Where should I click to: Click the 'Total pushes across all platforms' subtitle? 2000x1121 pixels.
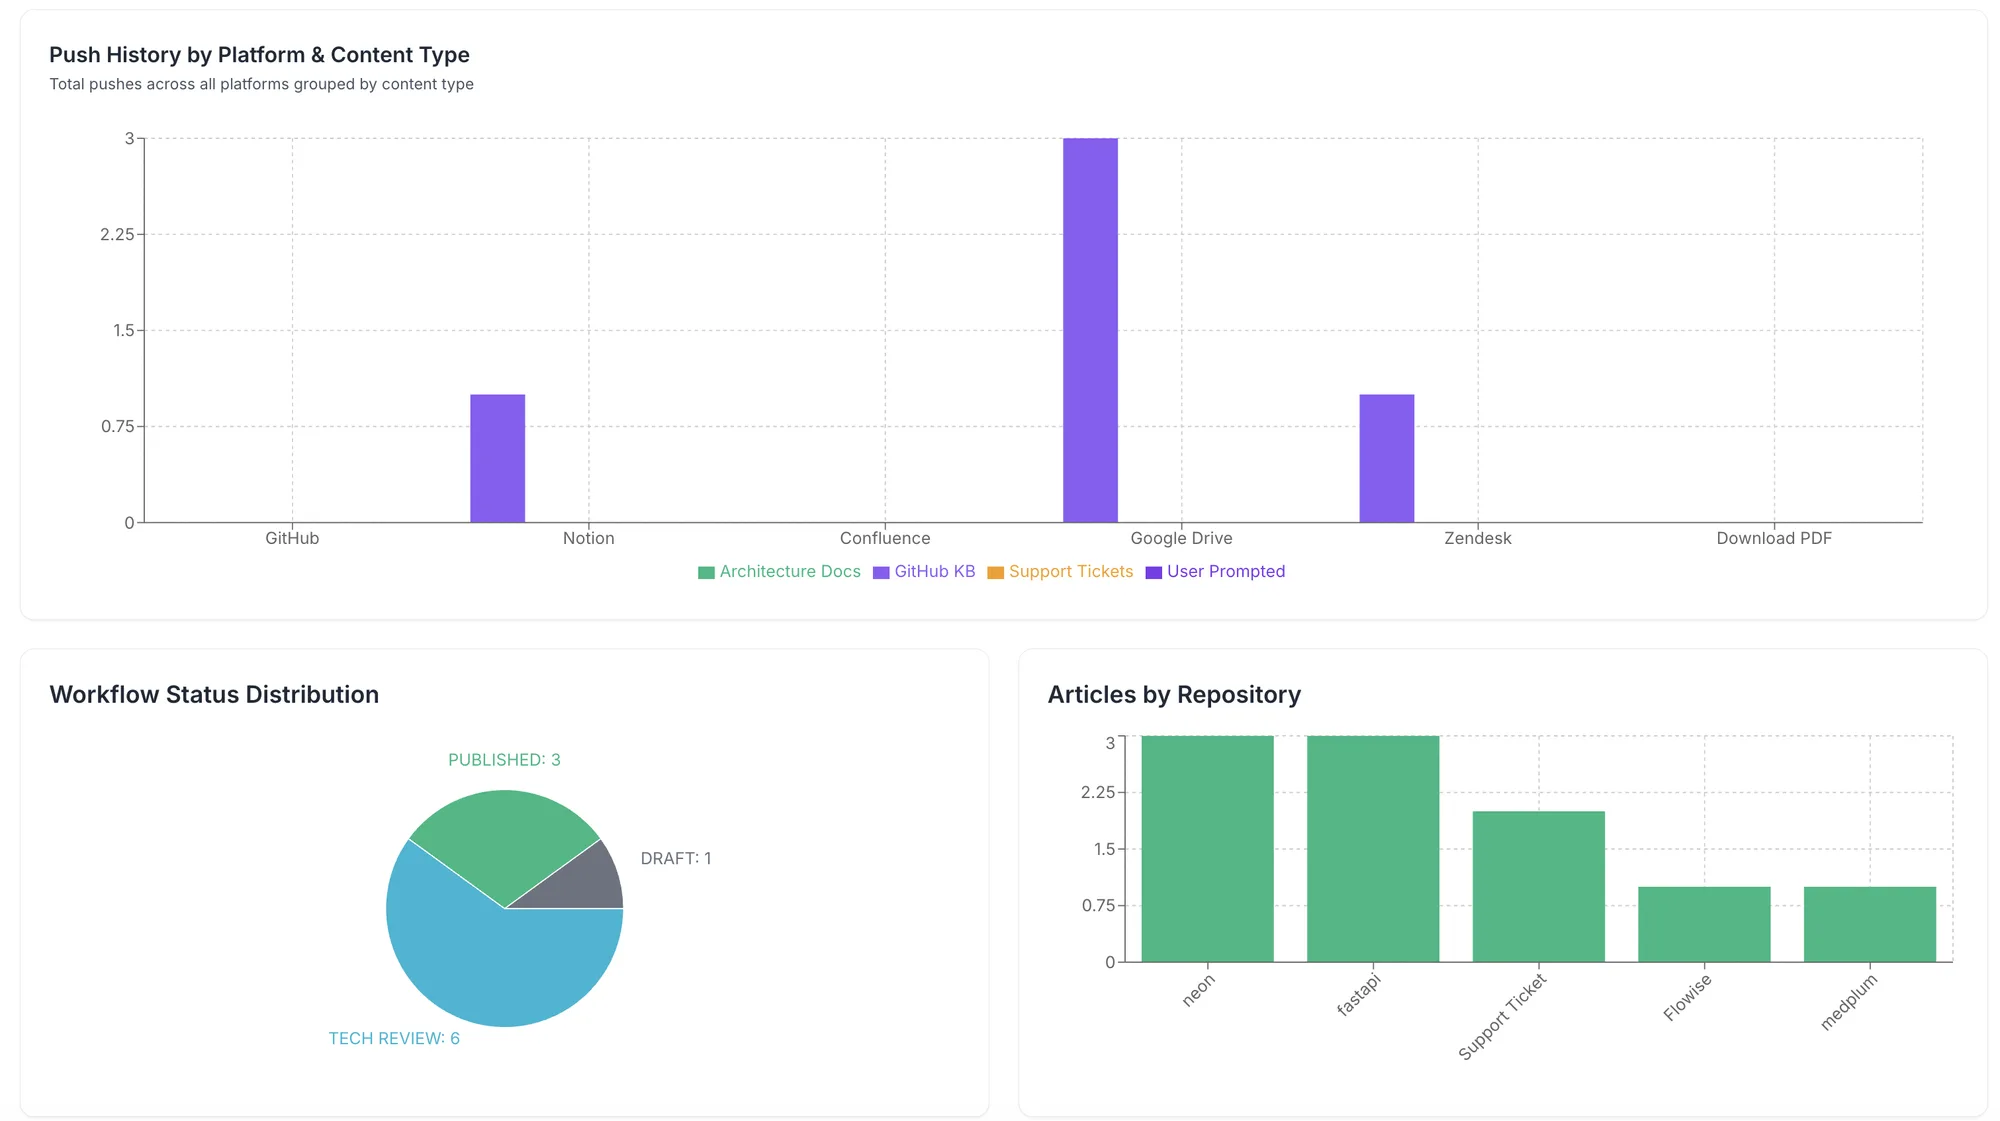(261, 84)
